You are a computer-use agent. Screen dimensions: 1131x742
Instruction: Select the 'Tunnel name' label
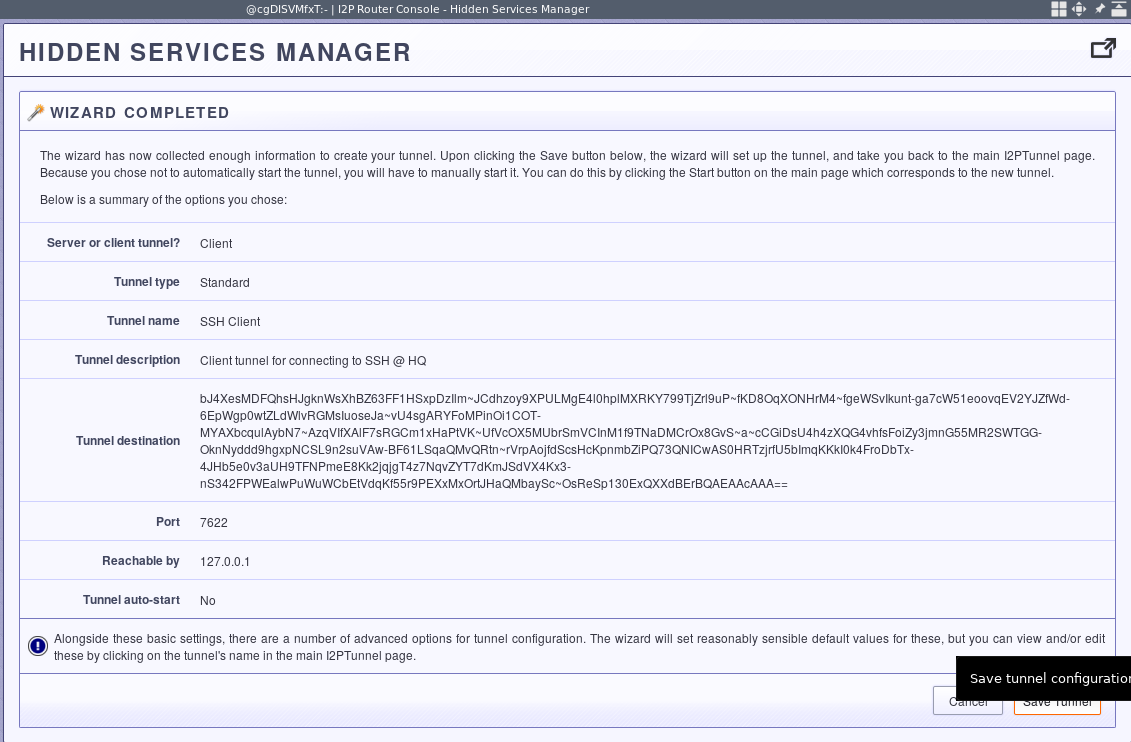[x=143, y=321]
